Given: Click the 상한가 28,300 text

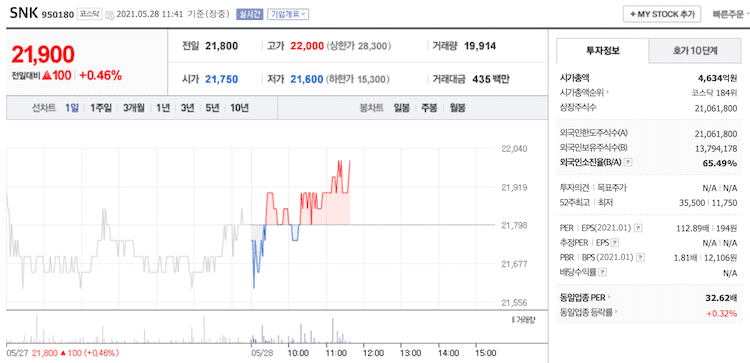Looking at the screenshot, I should click(359, 46).
